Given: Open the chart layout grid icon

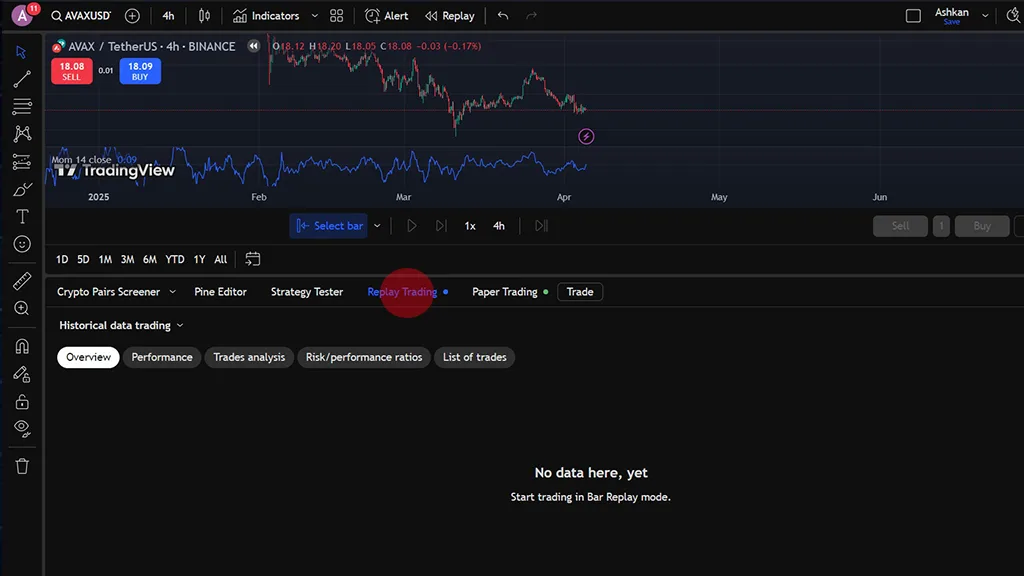Looking at the screenshot, I should pyautogui.click(x=336, y=16).
